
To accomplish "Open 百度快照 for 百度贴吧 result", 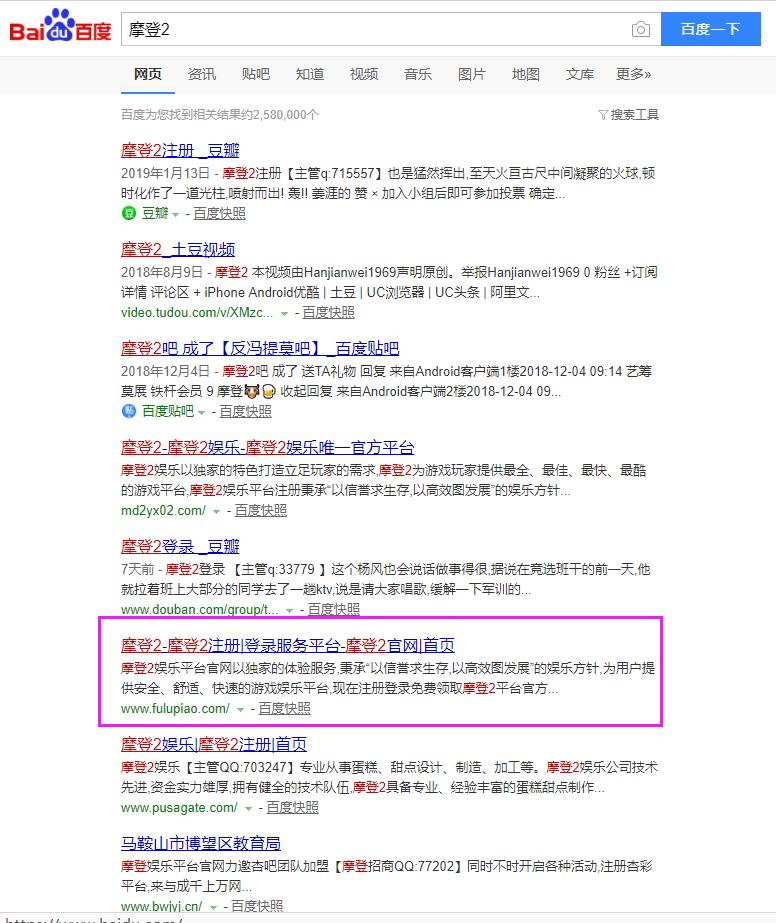I will click(x=245, y=411).
